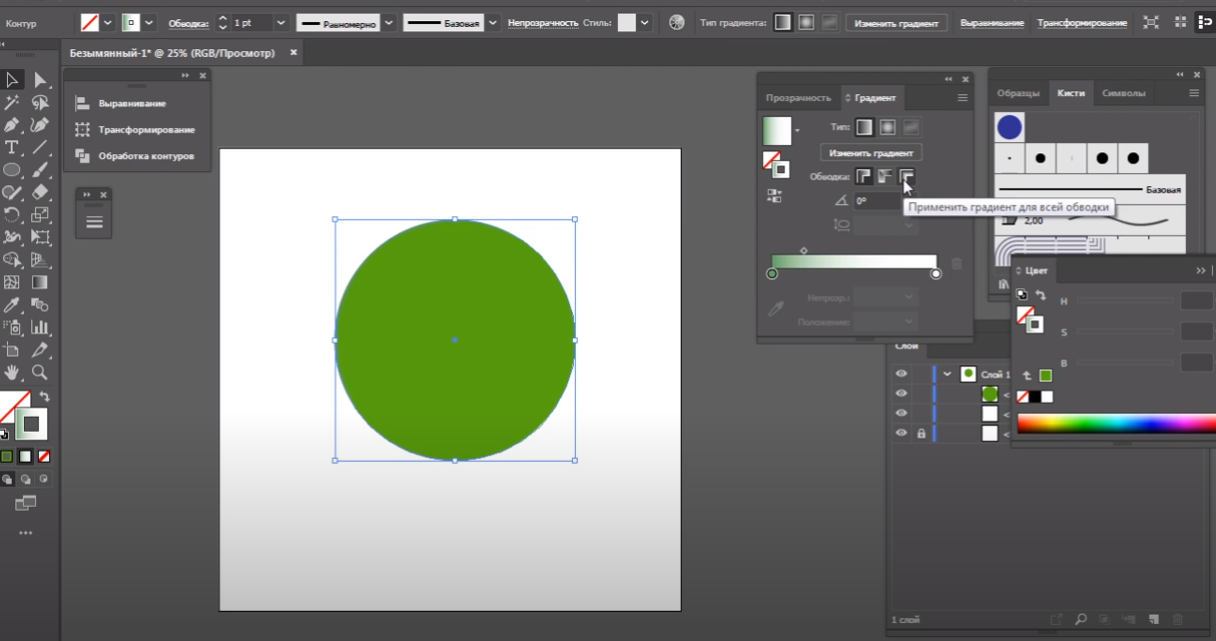Image resolution: width=1216 pixels, height=641 pixels.
Task: Select the Ellipse tool
Action: [12, 170]
